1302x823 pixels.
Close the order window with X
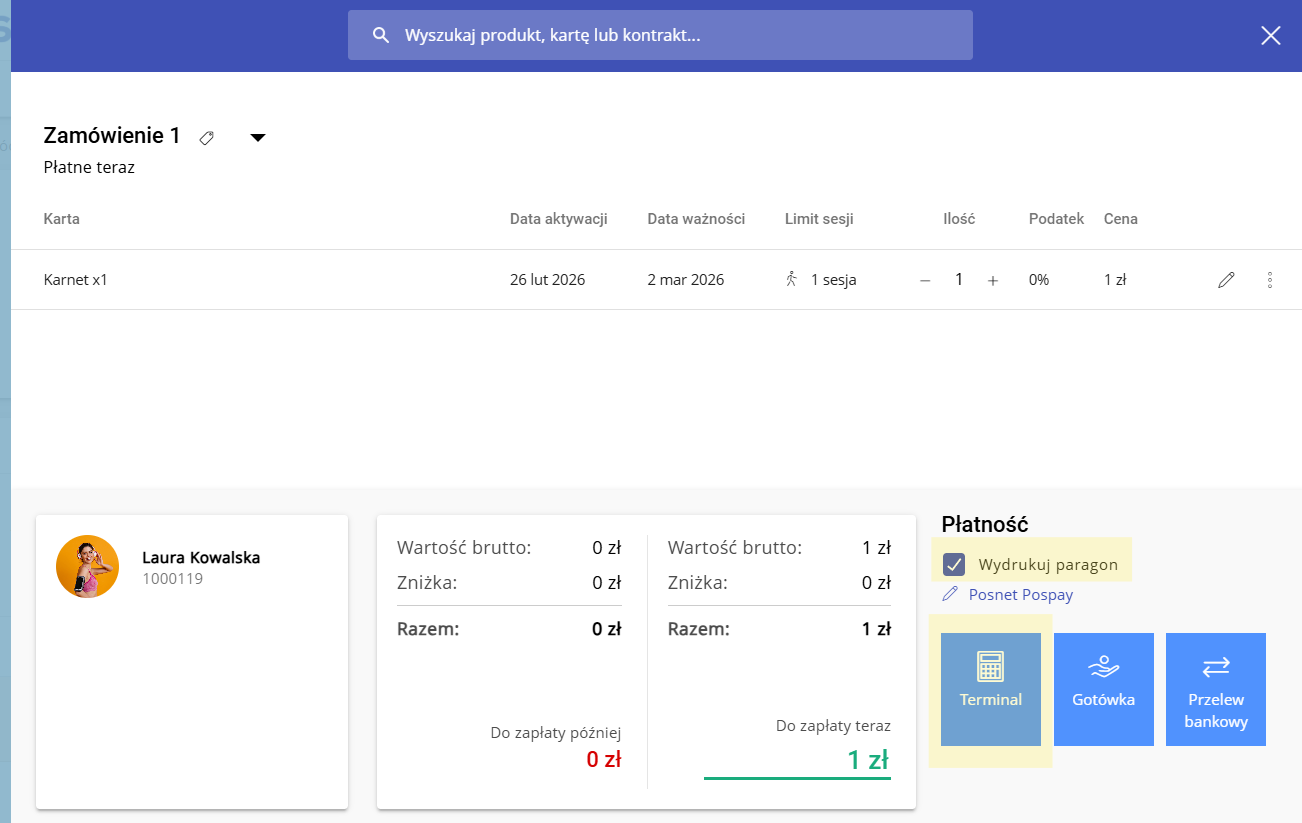(1270, 36)
